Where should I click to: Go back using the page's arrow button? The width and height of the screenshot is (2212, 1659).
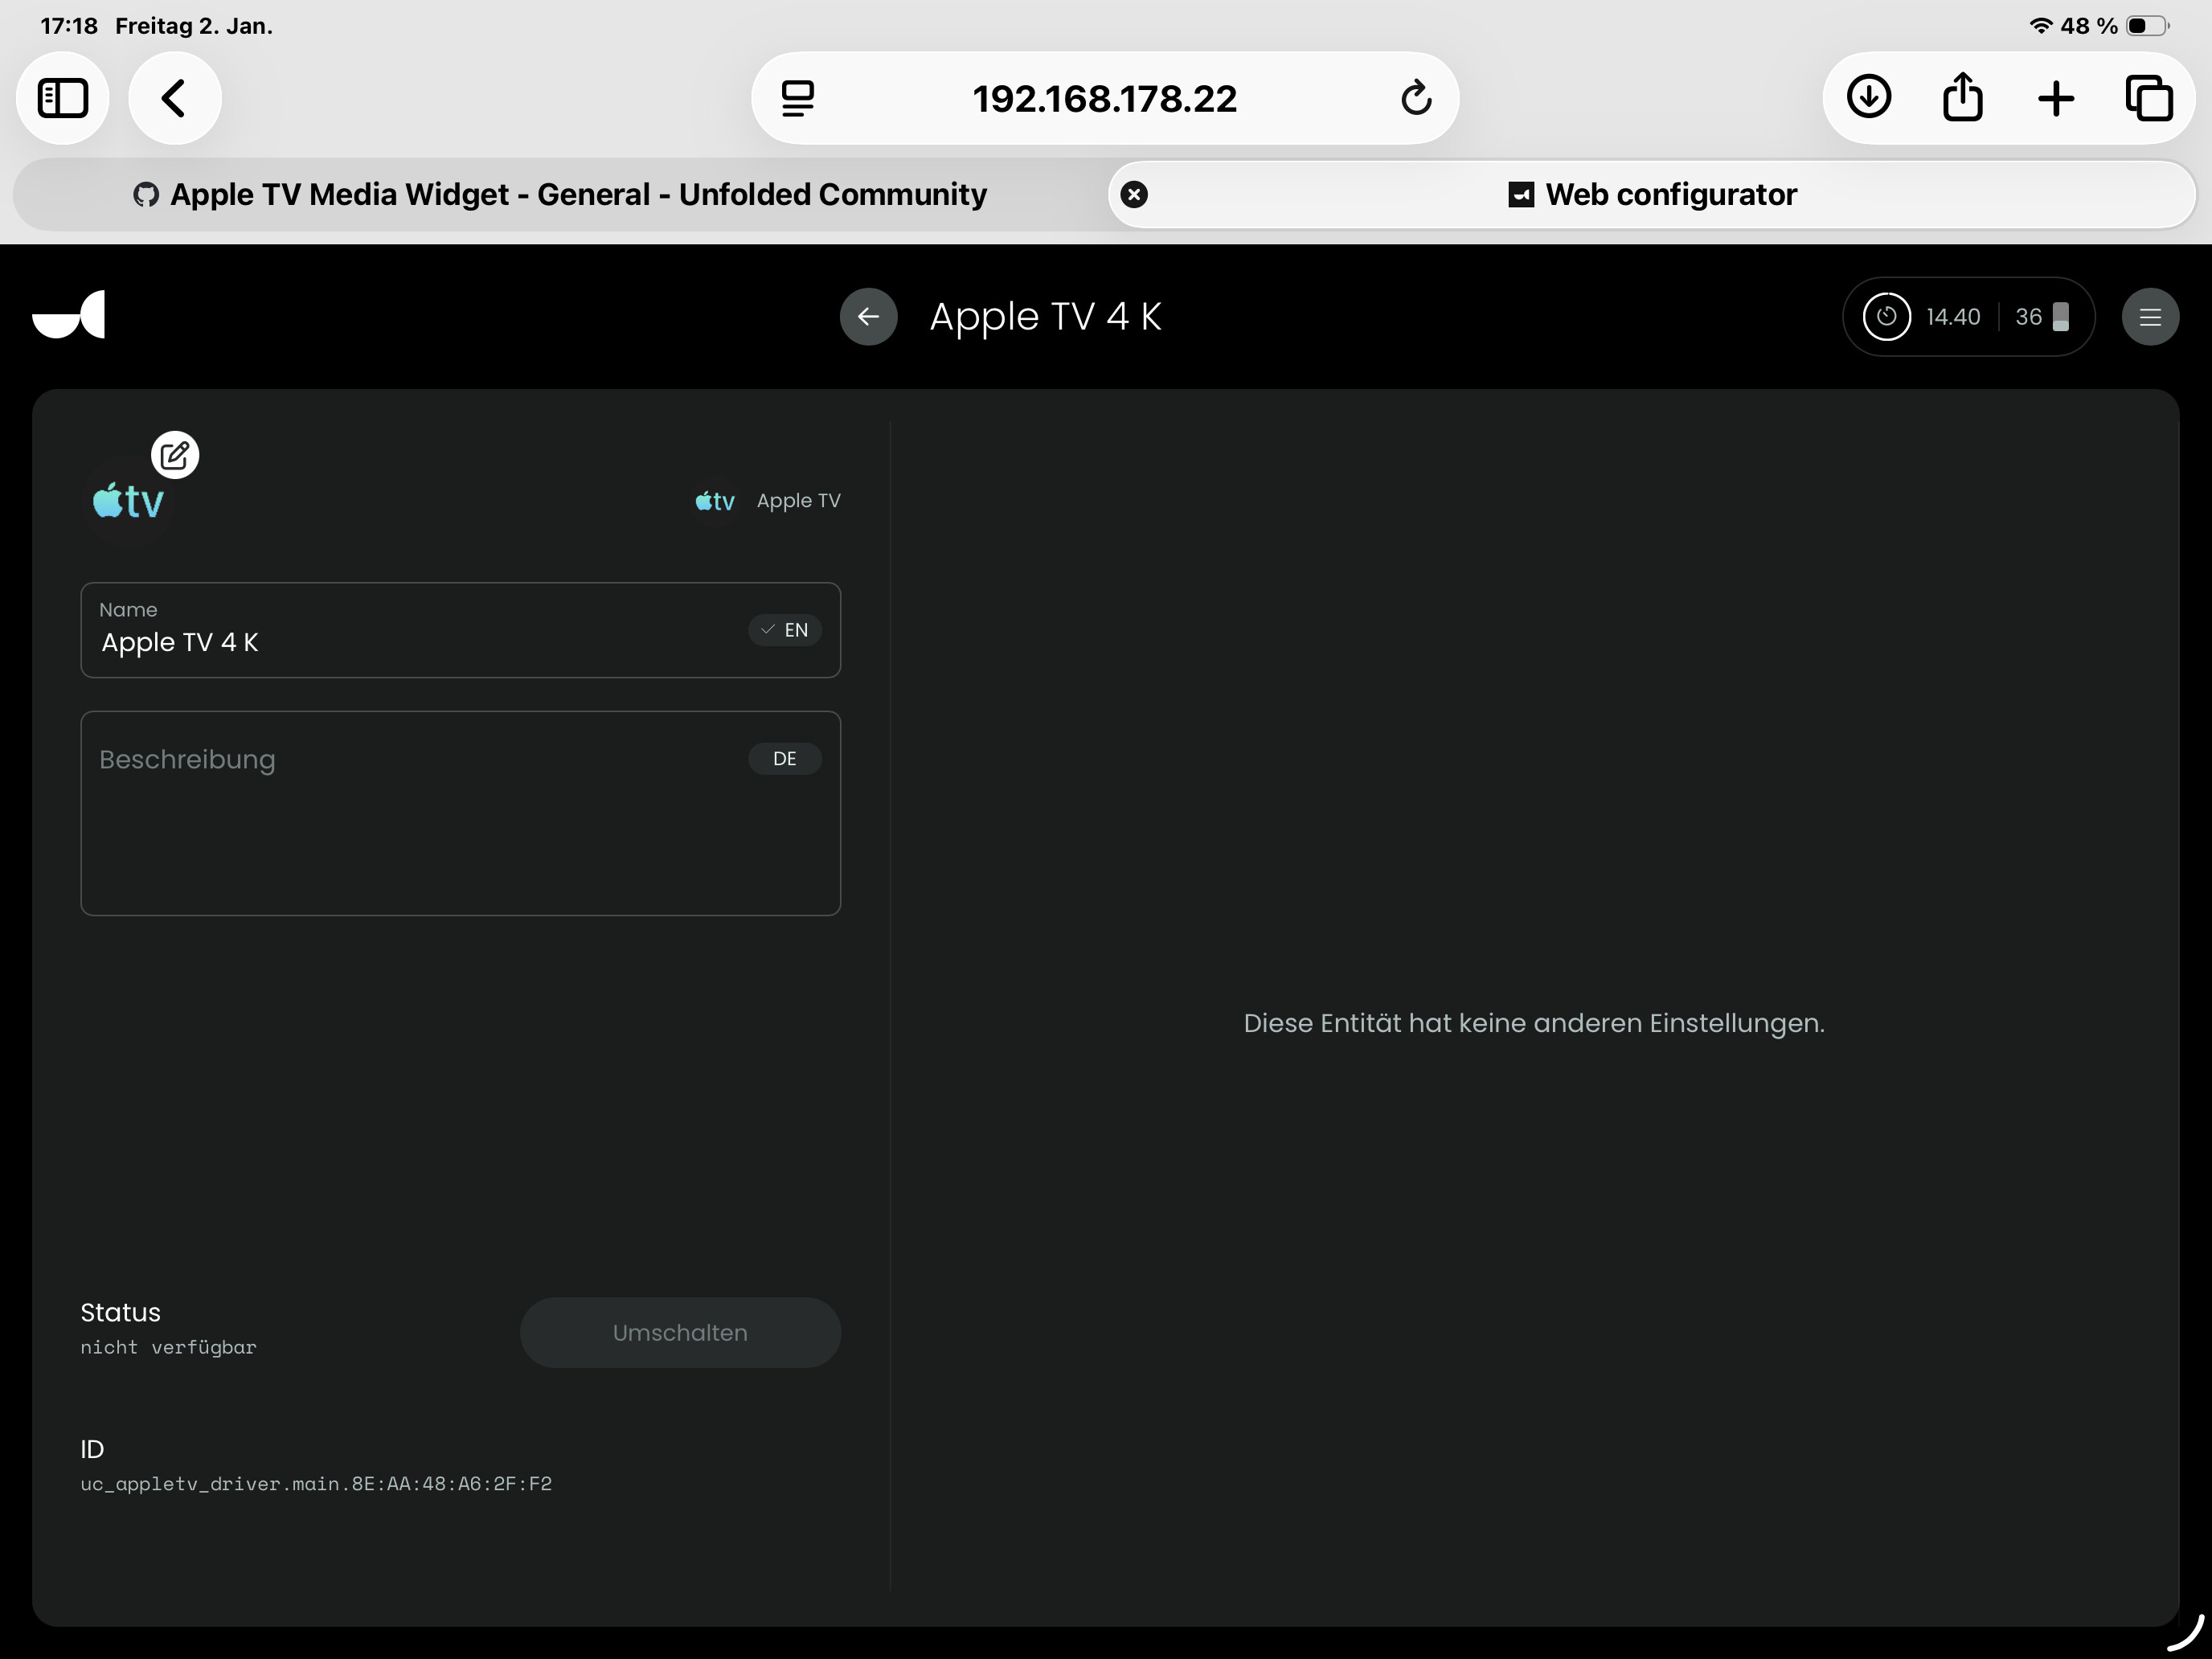coord(868,317)
